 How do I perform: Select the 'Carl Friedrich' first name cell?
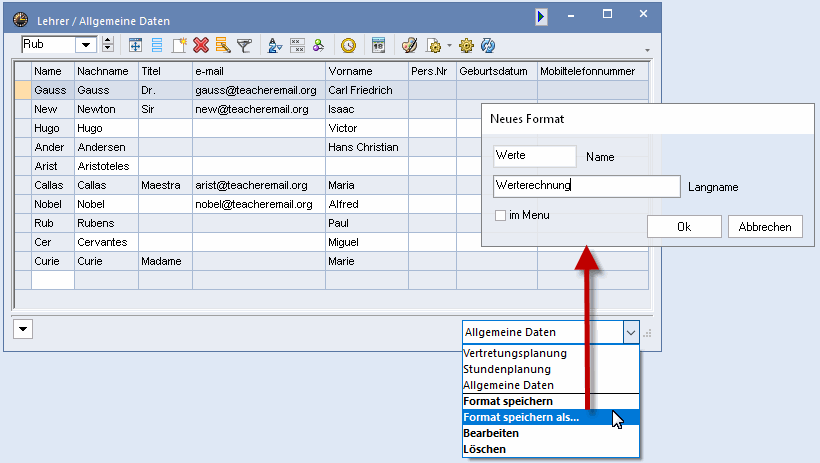coord(367,90)
